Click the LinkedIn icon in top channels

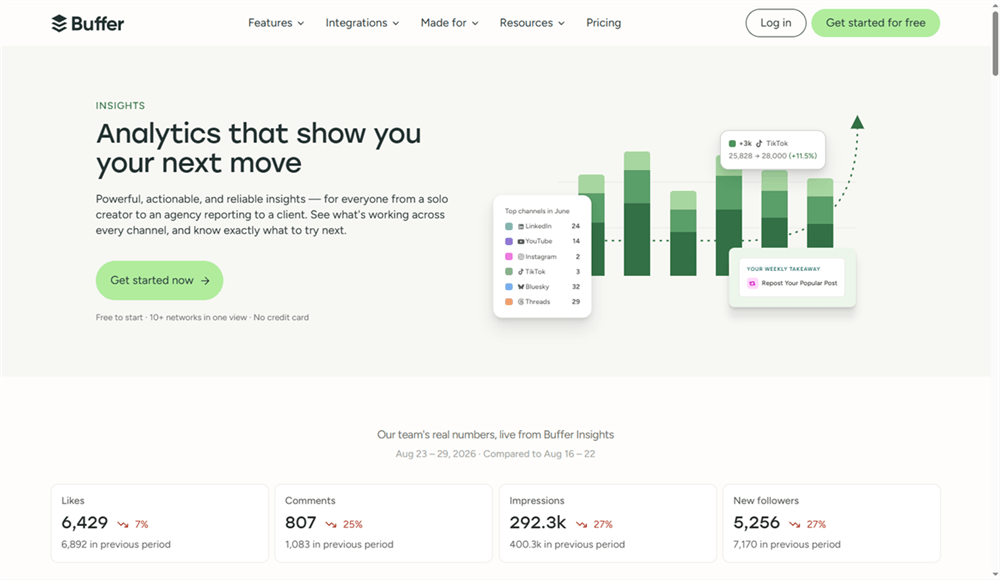click(521, 227)
